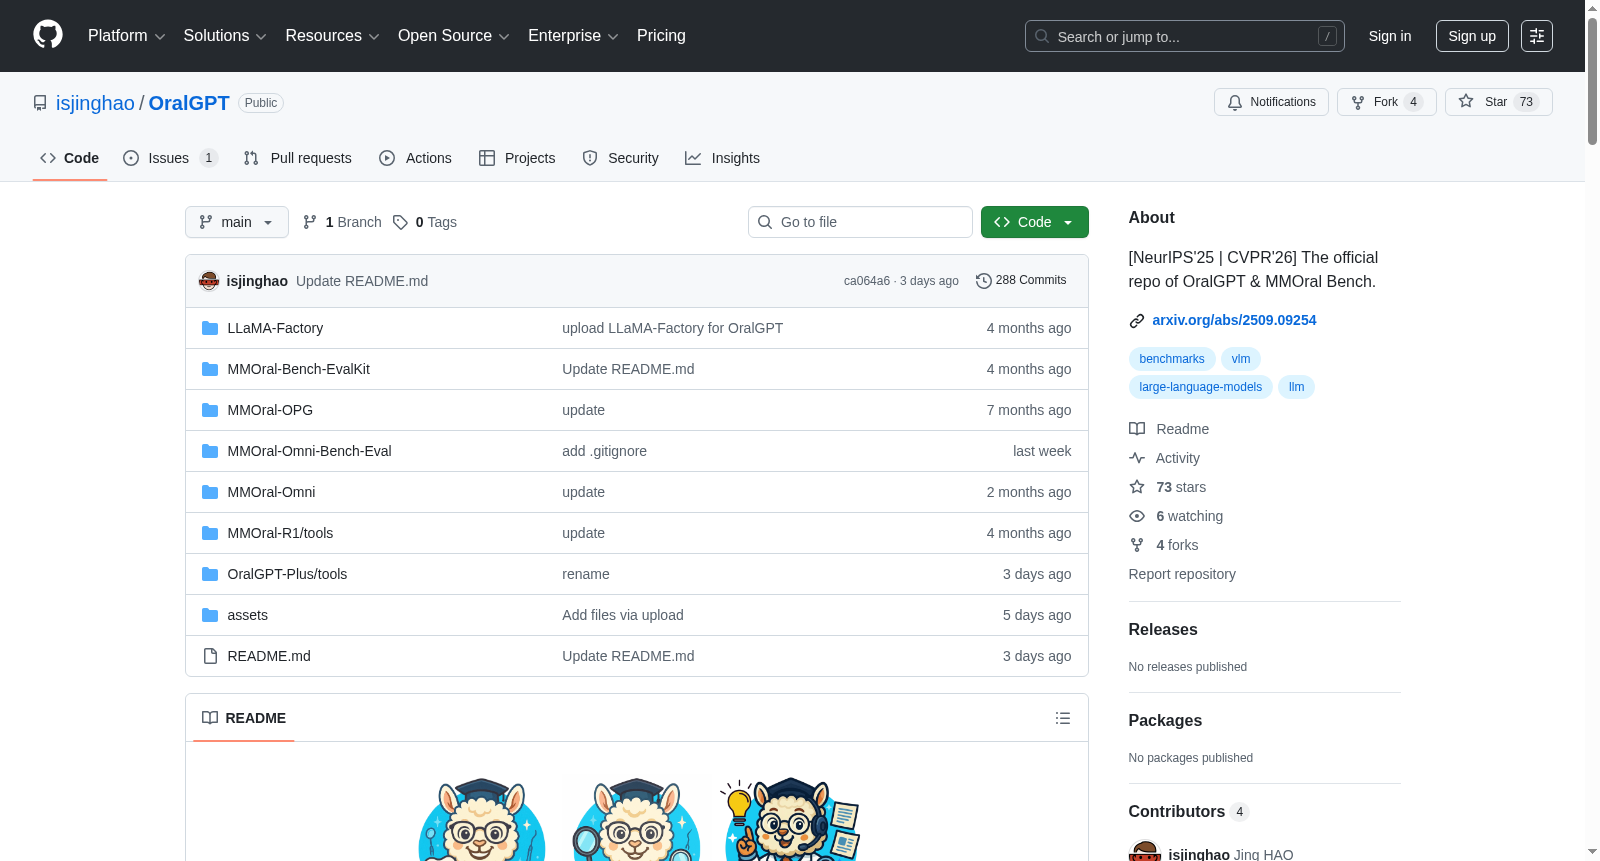Image resolution: width=1600 pixels, height=861 pixels.
Task: Click the tag icon beside 0 Tags
Action: [400, 222]
